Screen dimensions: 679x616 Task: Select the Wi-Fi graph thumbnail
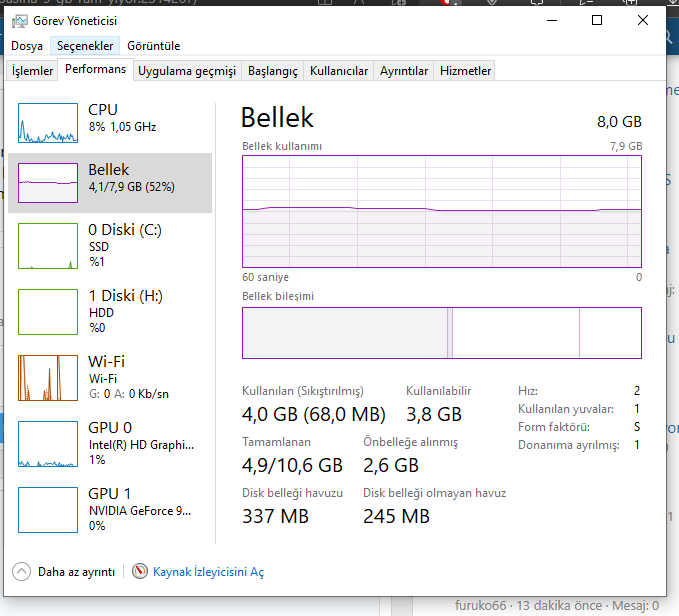point(48,378)
